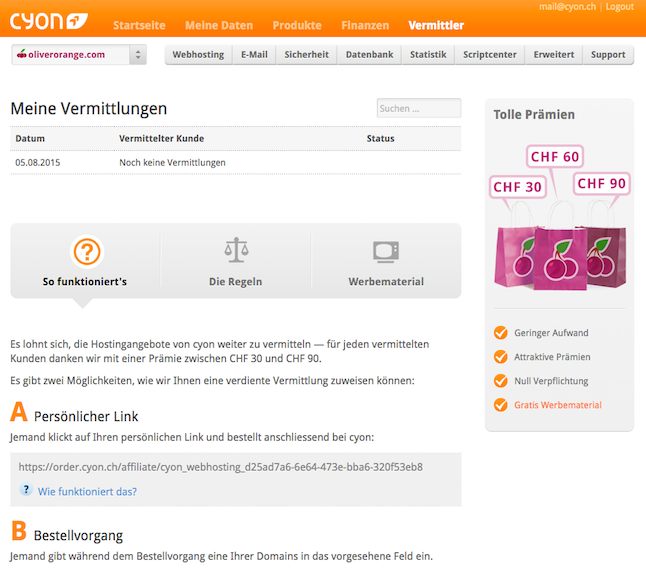Click the checkmark beside Attraktive Prämien
Image resolution: width=646 pixels, height=582 pixels.
point(501,357)
